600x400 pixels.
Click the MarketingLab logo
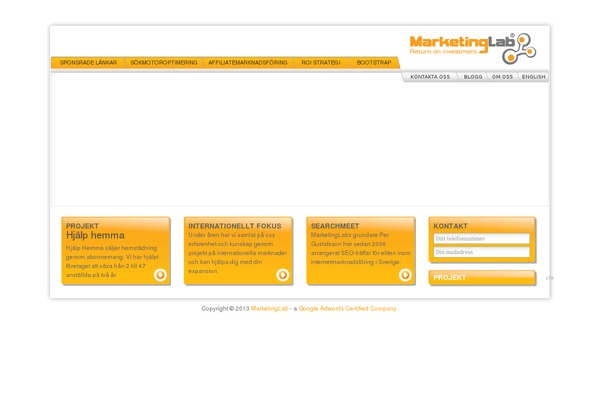[473, 49]
